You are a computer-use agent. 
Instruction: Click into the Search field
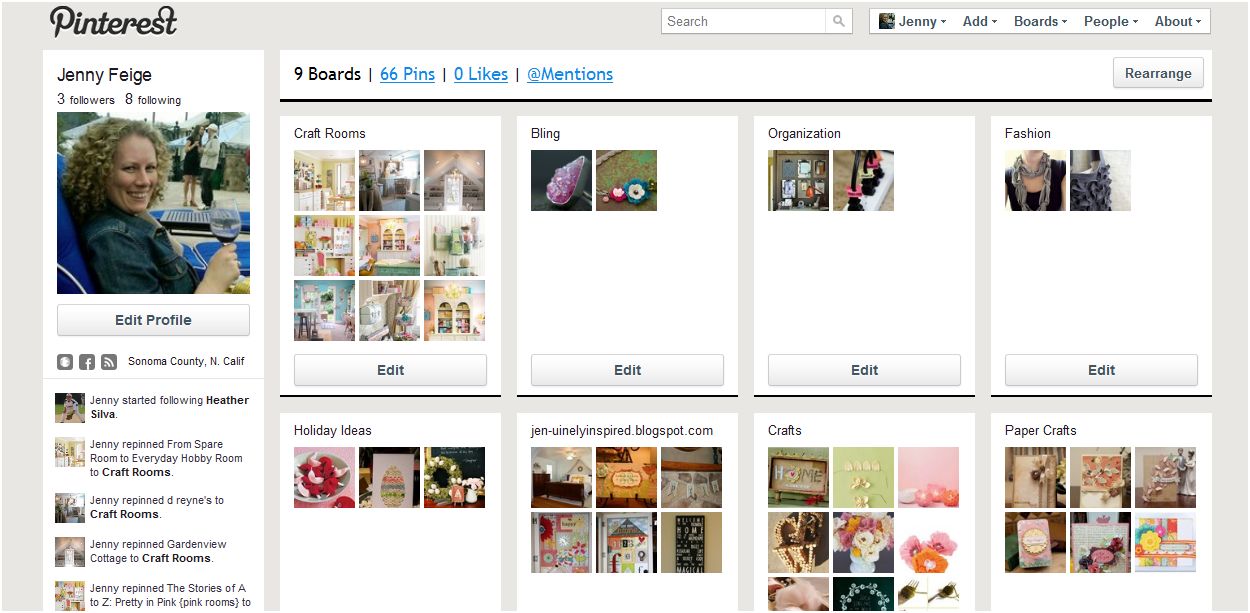[x=744, y=21]
